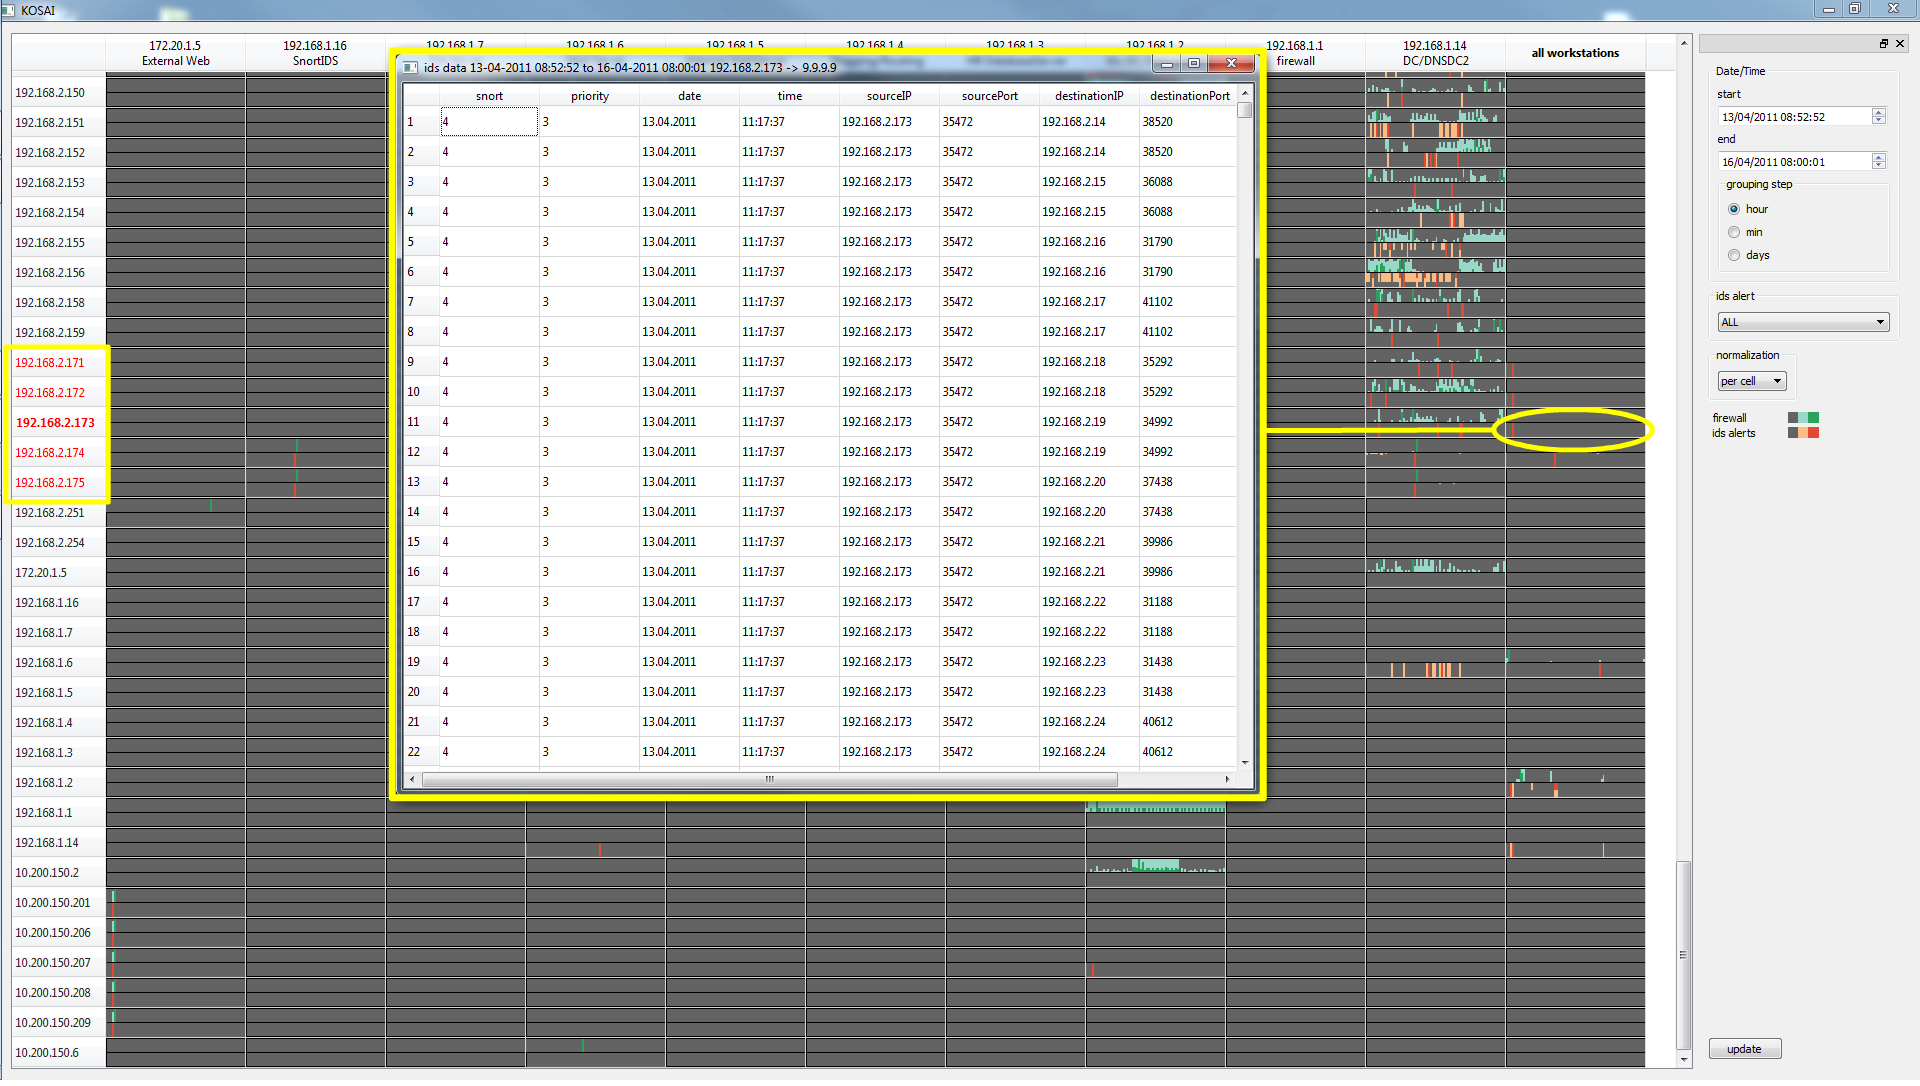Float the right settings panel

click(1884, 44)
